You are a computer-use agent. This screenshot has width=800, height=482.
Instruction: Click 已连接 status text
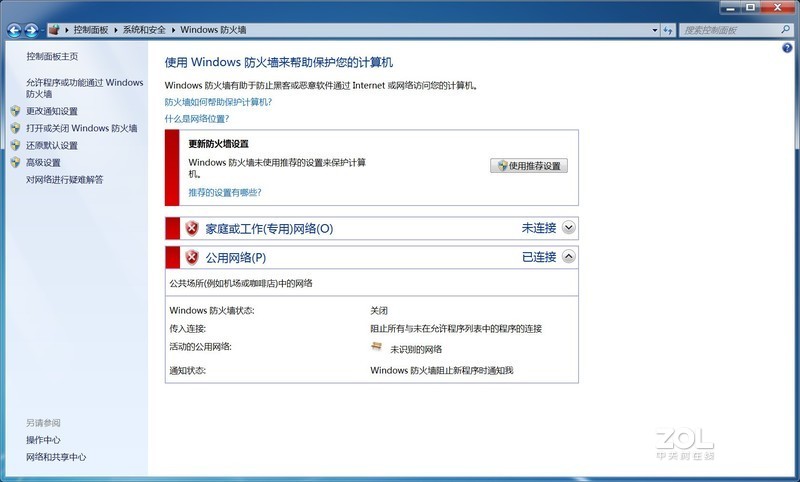539,257
